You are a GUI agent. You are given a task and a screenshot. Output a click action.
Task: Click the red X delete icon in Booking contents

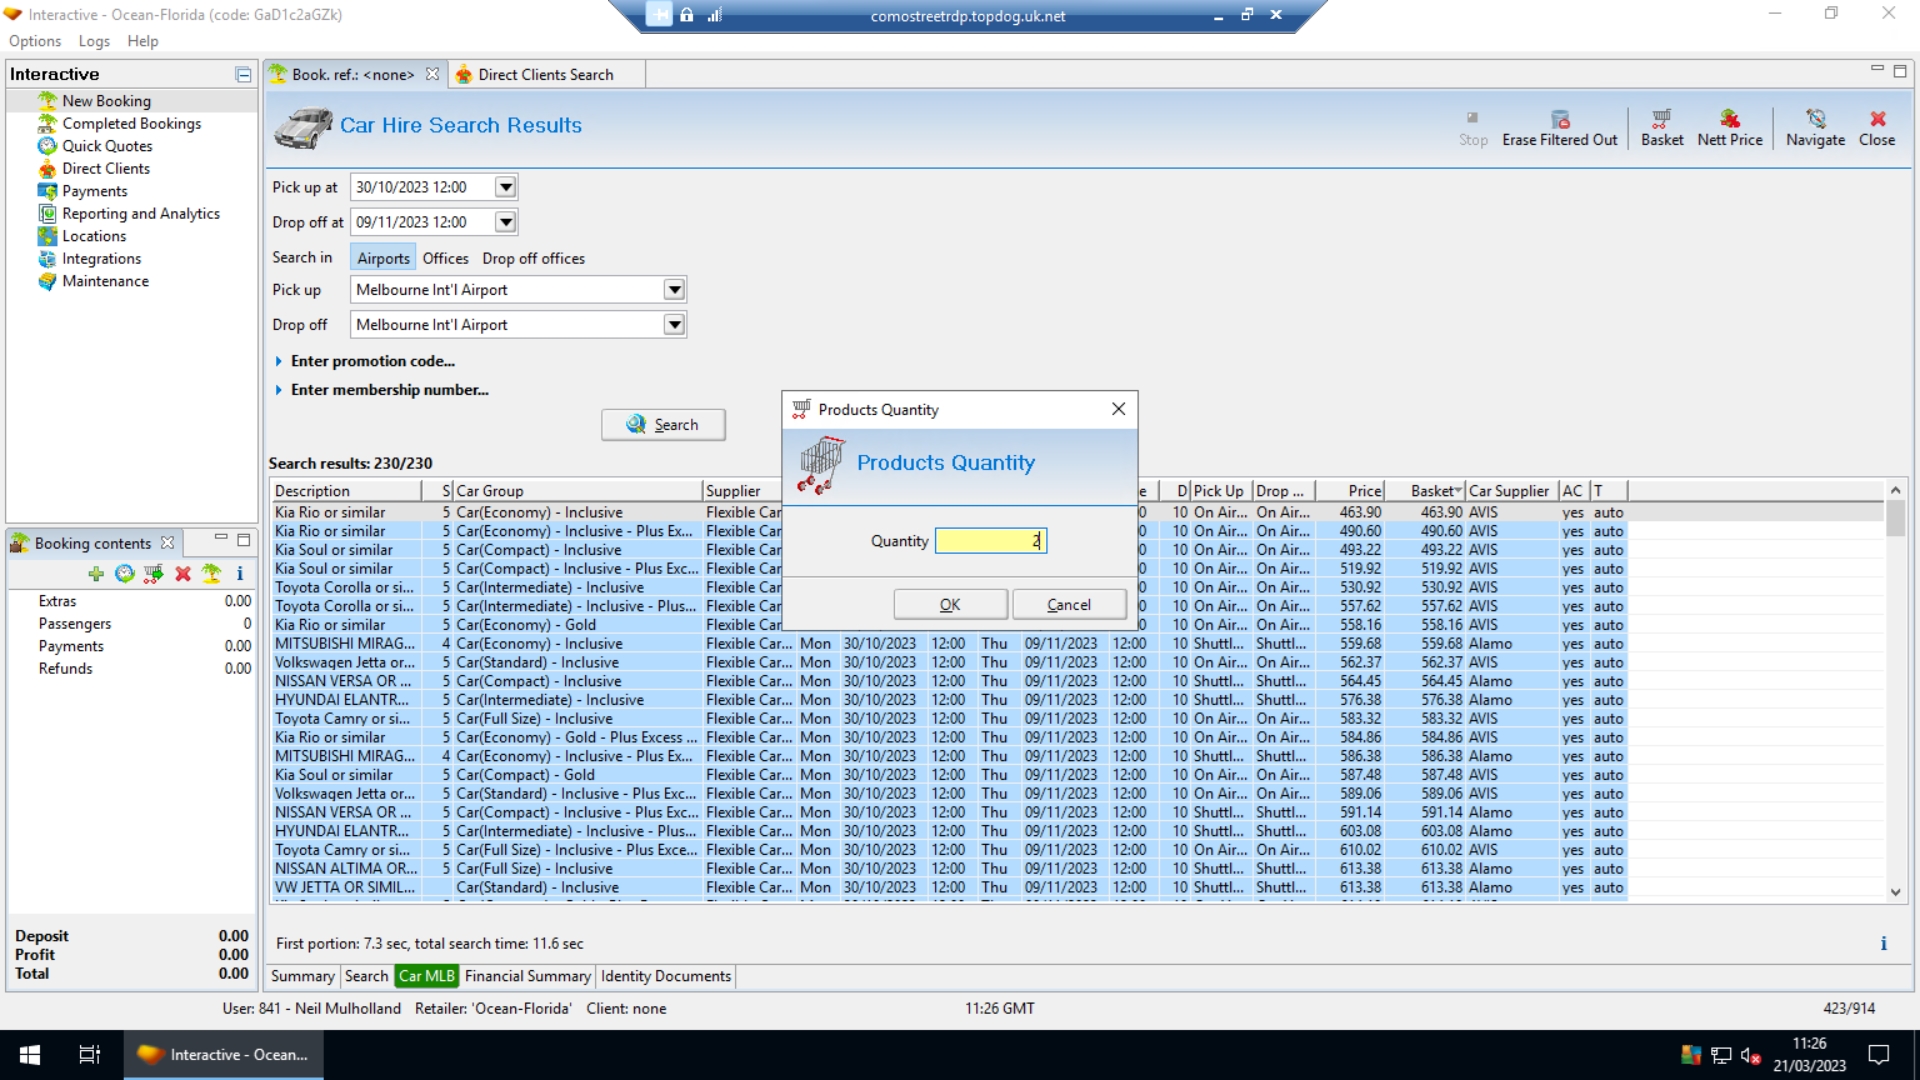183,574
